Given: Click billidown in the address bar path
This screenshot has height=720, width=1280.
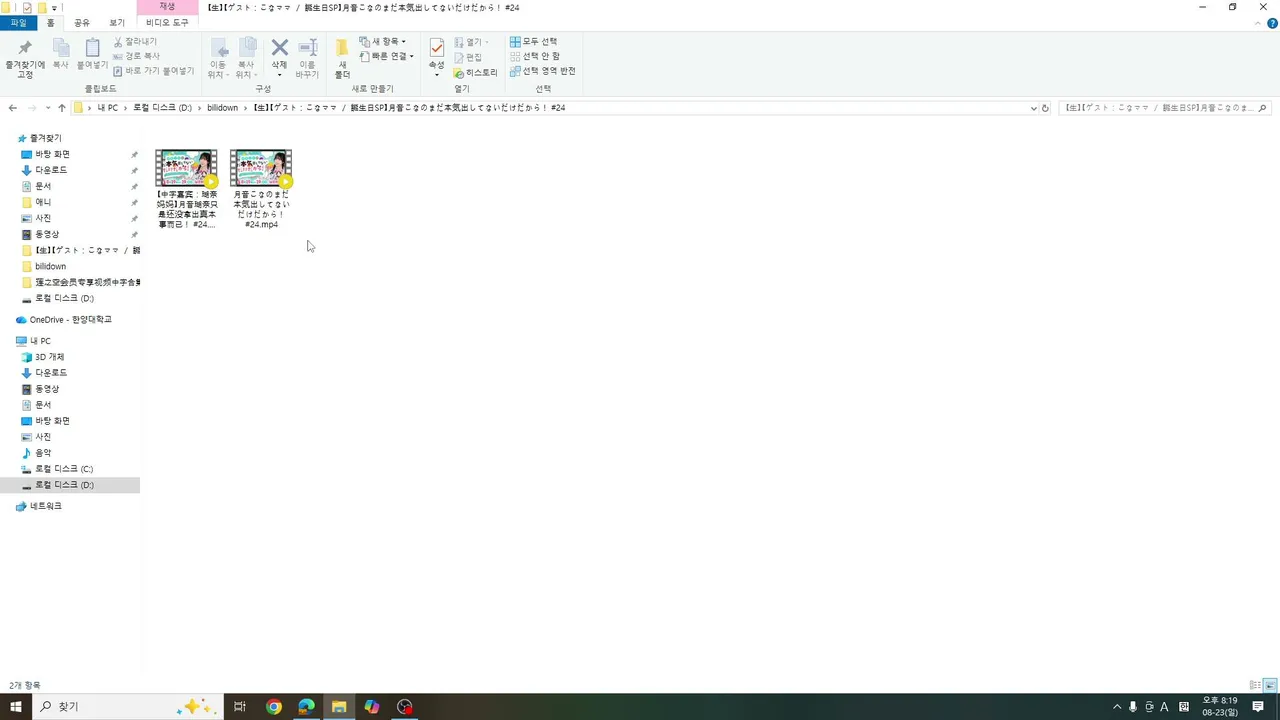Looking at the screenshot, I should (222, 108).
